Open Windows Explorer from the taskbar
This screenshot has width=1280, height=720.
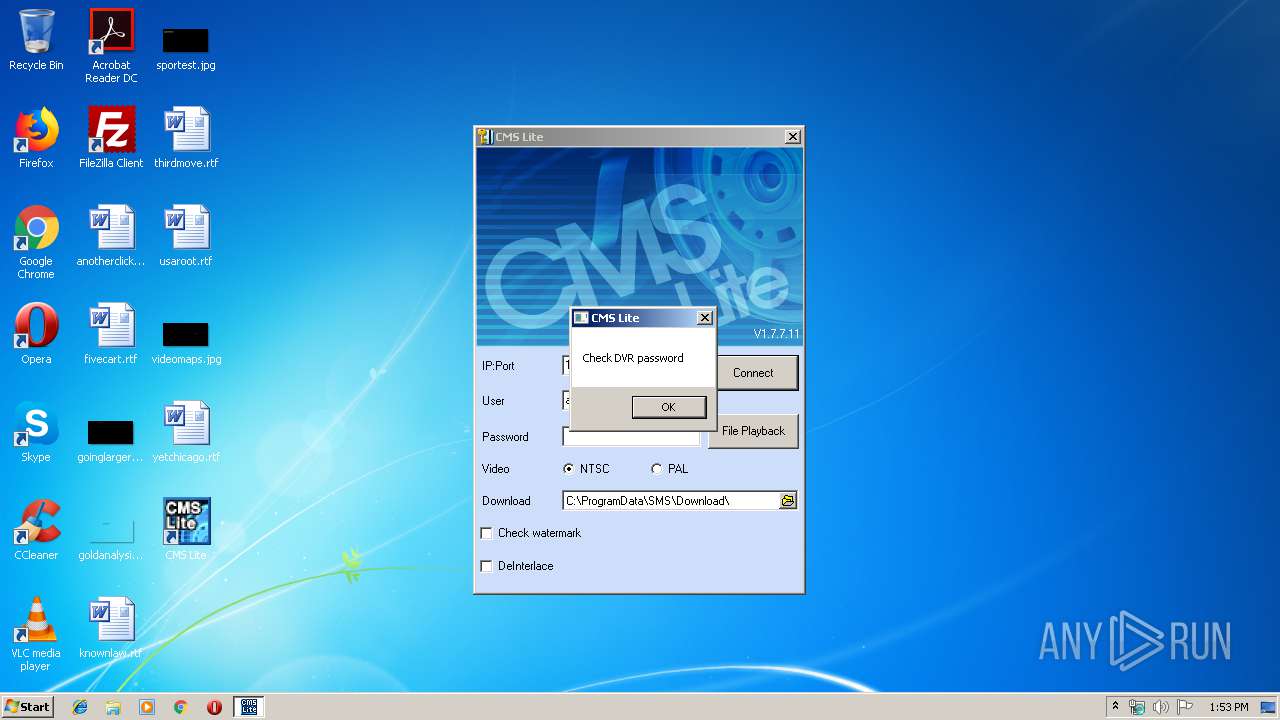click(x=113, y=707)
